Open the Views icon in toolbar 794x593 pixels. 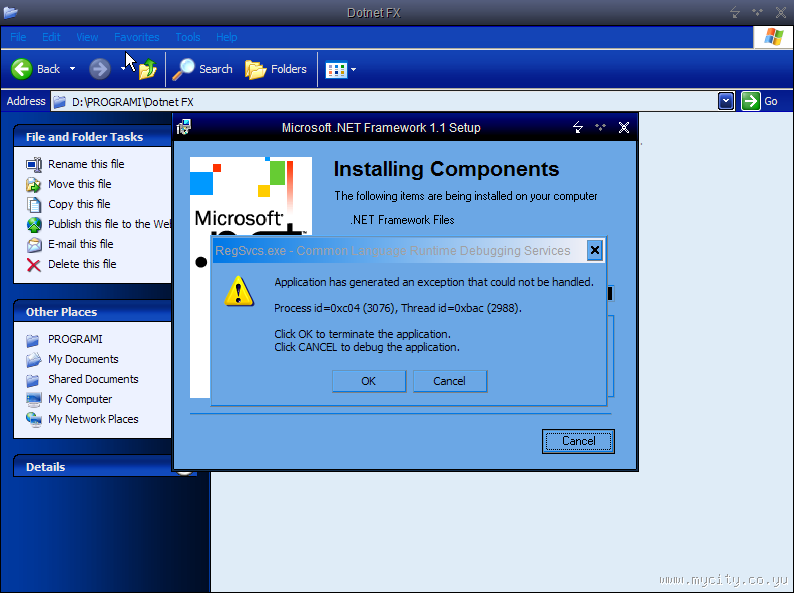(x=336, y=70)
